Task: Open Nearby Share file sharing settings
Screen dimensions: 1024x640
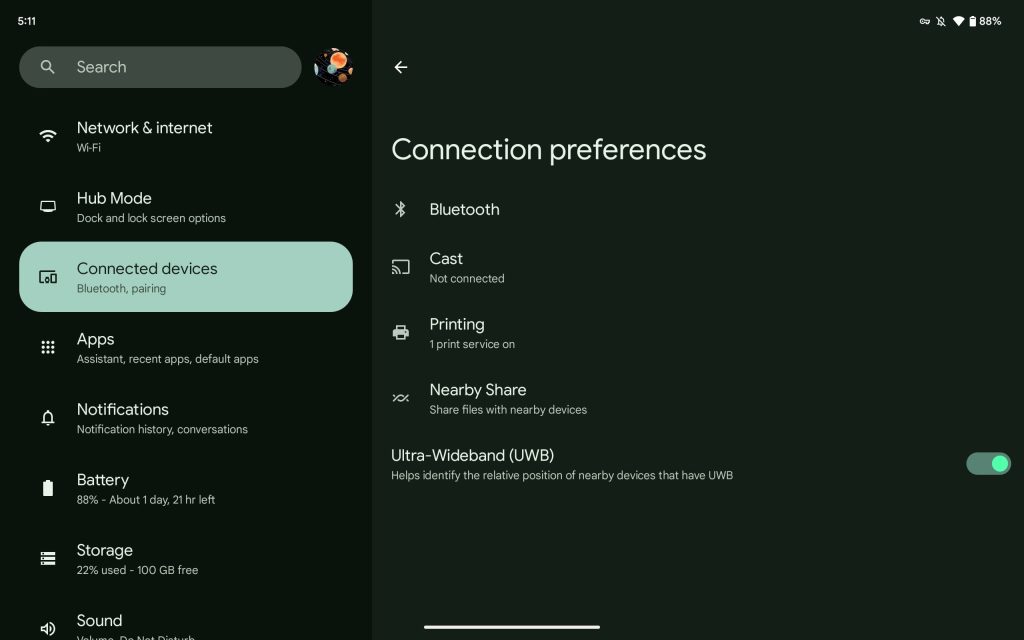Action: point(507,398)
